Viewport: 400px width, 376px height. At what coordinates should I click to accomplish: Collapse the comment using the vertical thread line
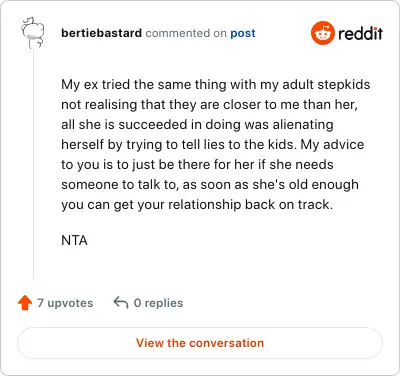[33, 165]
